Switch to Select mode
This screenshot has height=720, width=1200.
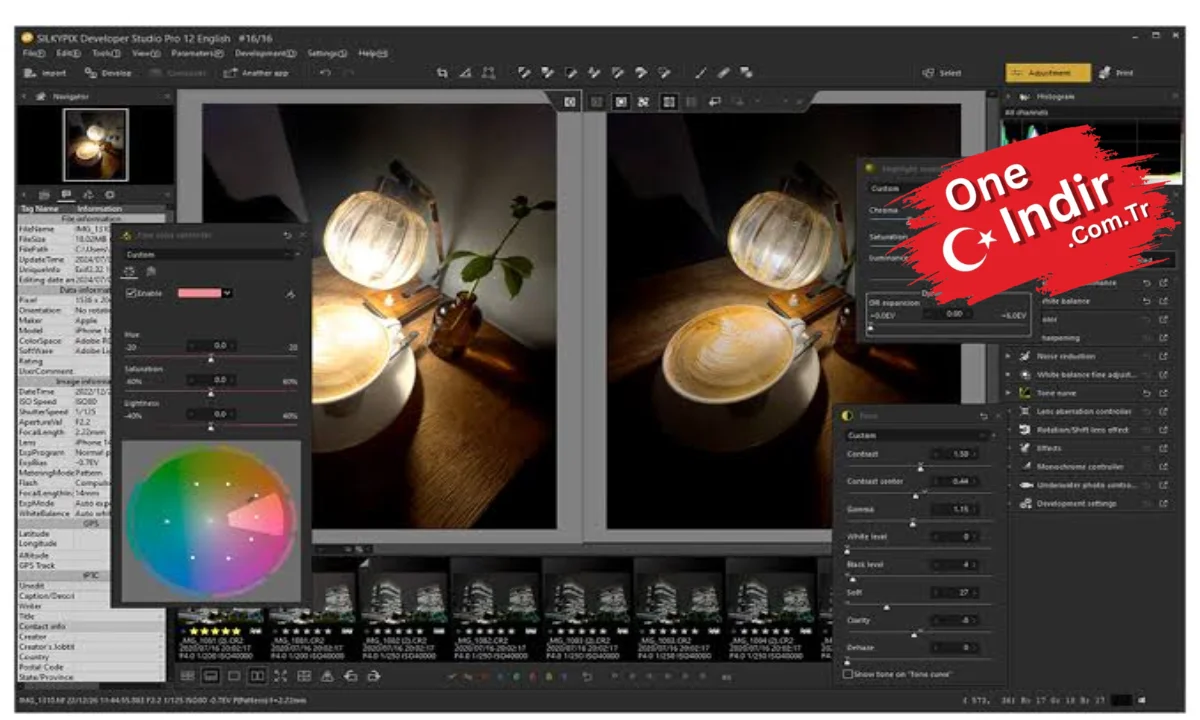(x=941, y=73)
